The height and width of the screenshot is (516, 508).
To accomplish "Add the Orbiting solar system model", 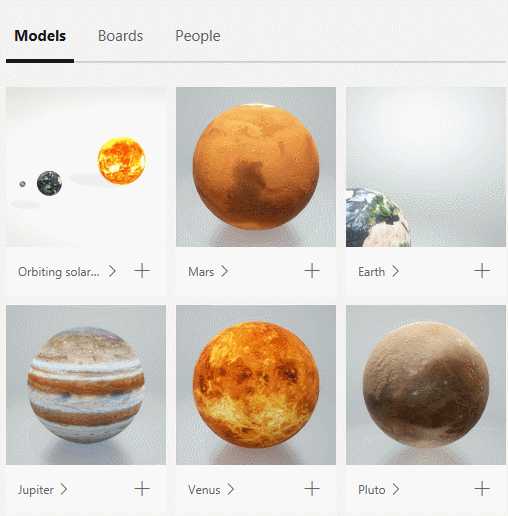I will [x=142, y=271].
